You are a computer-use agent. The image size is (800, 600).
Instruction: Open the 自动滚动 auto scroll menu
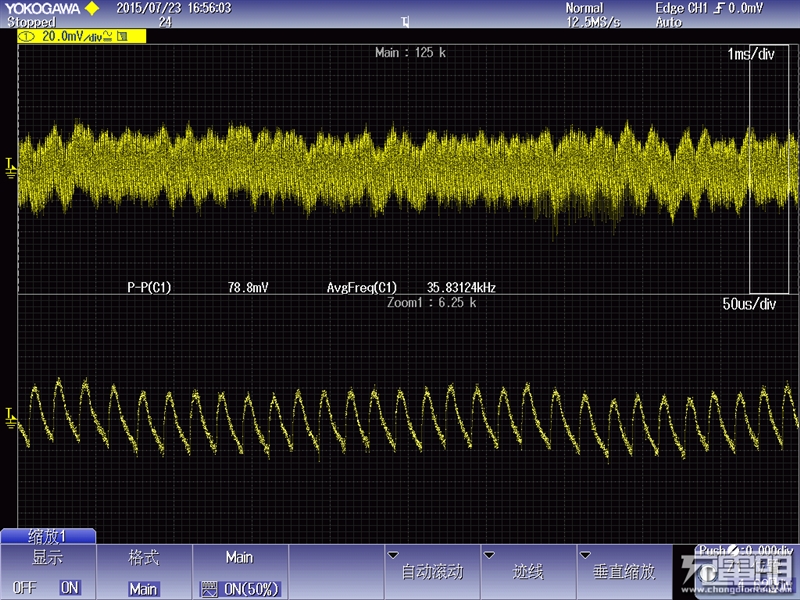433,571
